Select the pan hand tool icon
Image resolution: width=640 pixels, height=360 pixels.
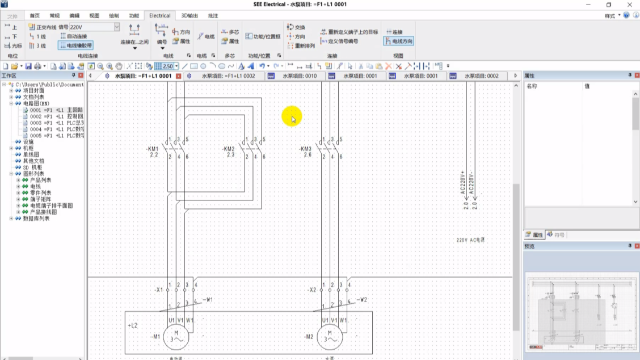point(119,66)
